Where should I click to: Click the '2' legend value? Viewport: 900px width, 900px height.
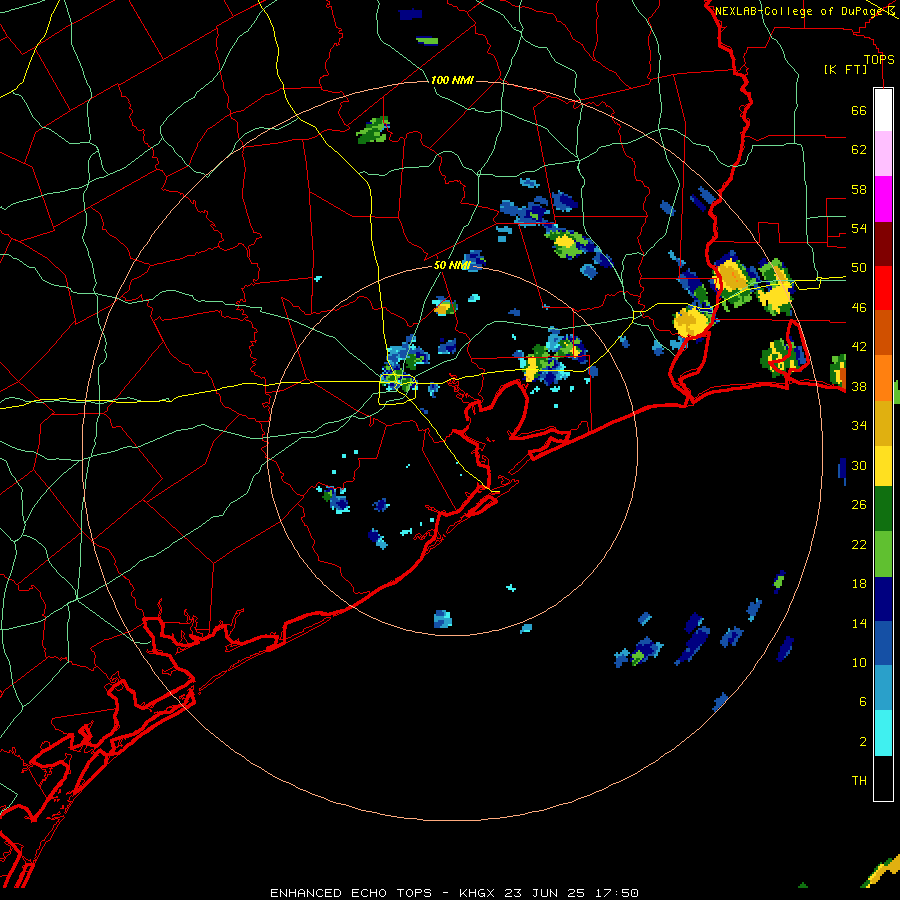863,742
